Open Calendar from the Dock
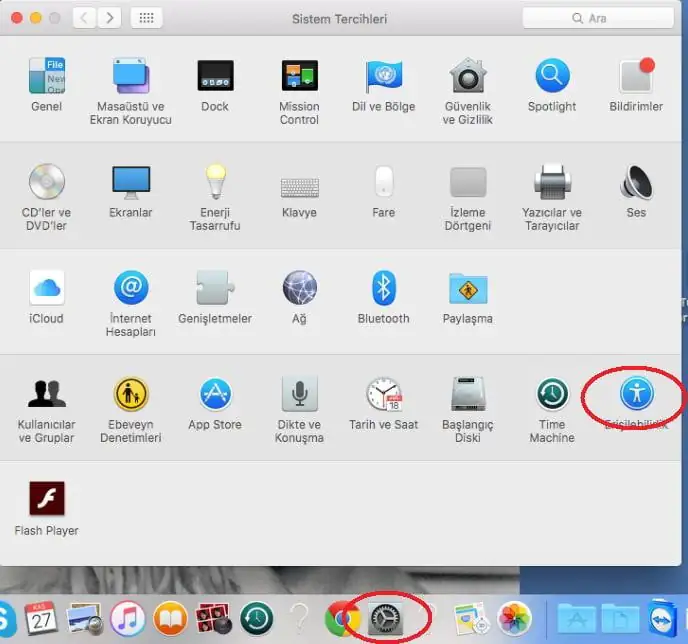 40,619
